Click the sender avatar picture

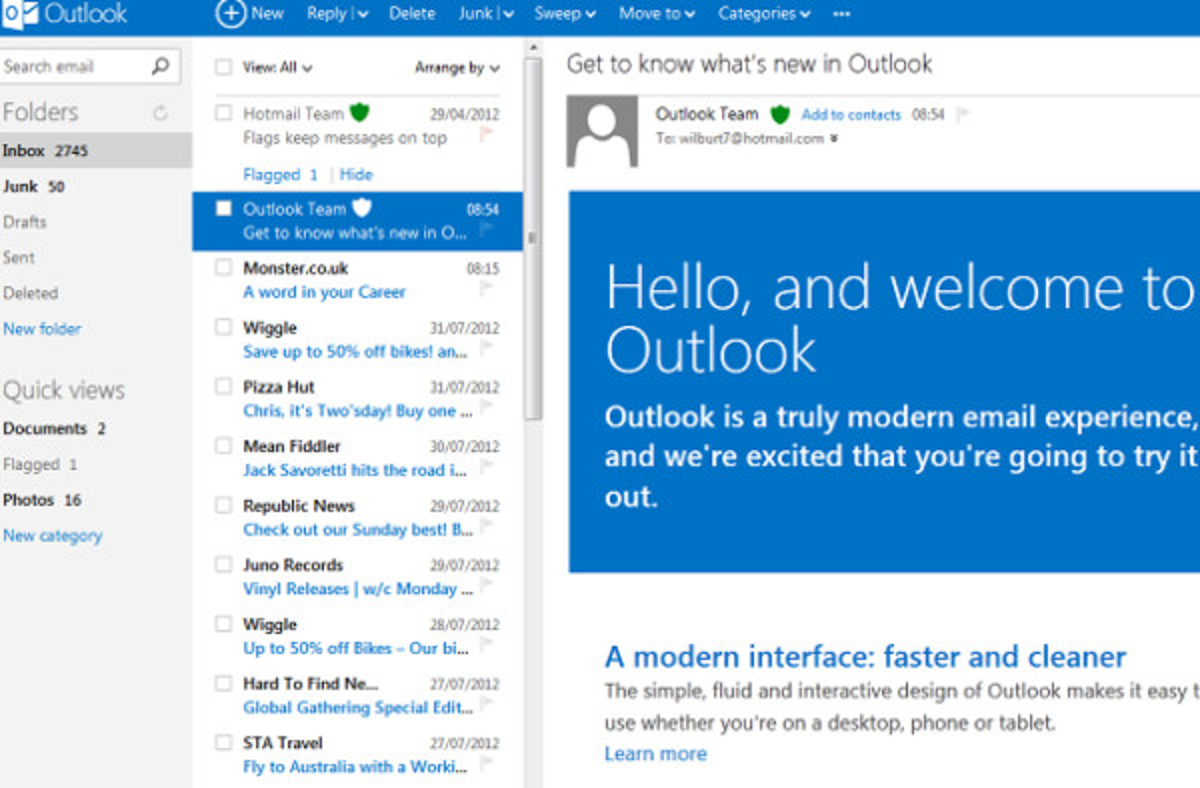point(602,131)
